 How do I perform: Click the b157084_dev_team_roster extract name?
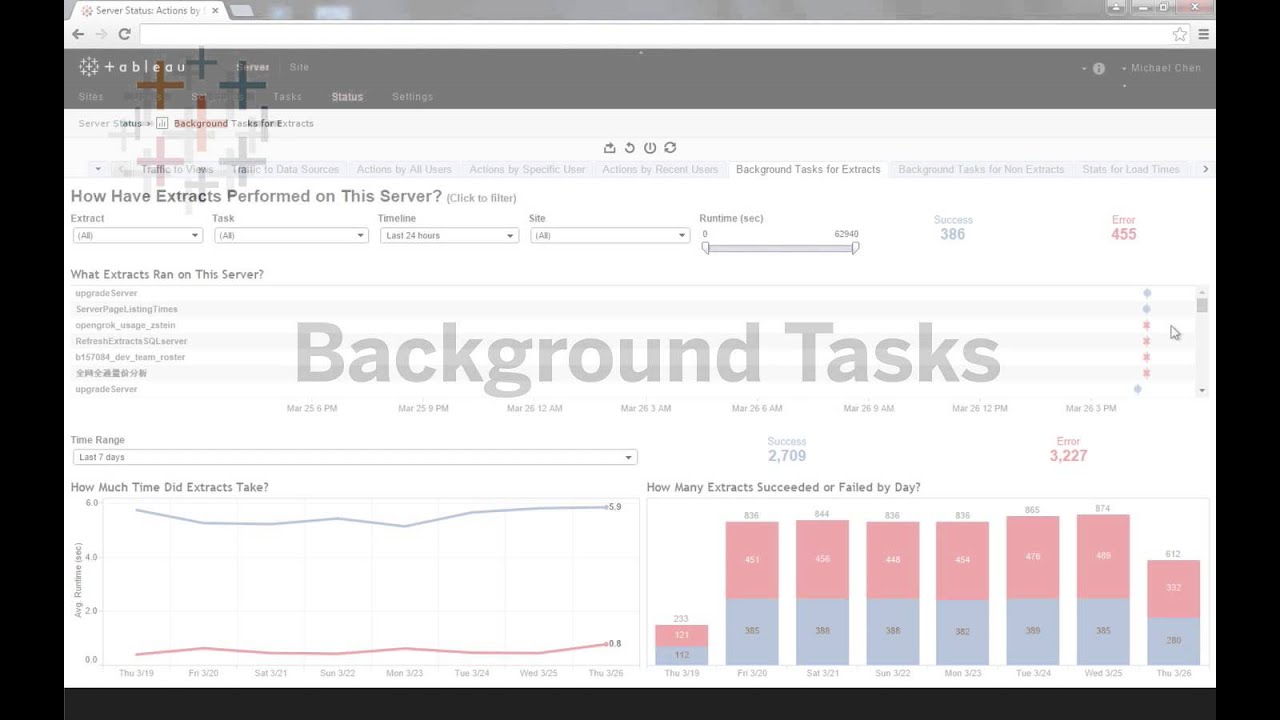[x=130, y=357]
